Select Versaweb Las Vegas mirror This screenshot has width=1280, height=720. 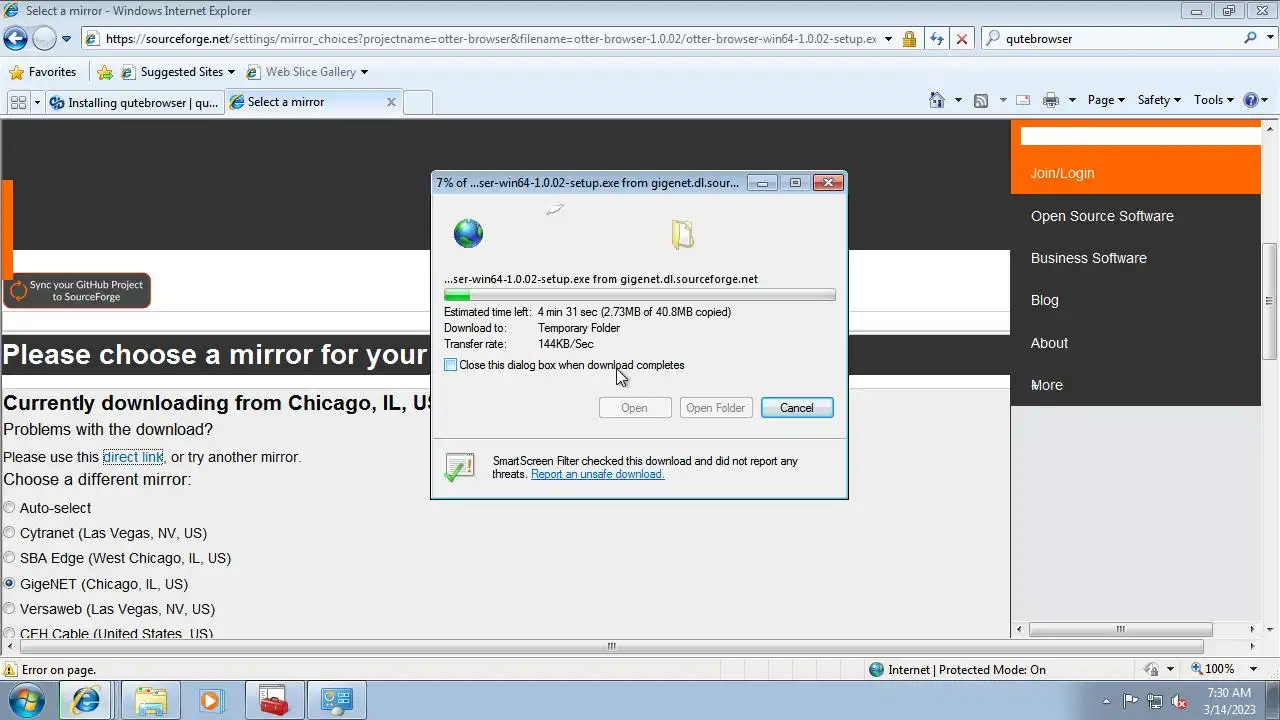pos(9,609)
